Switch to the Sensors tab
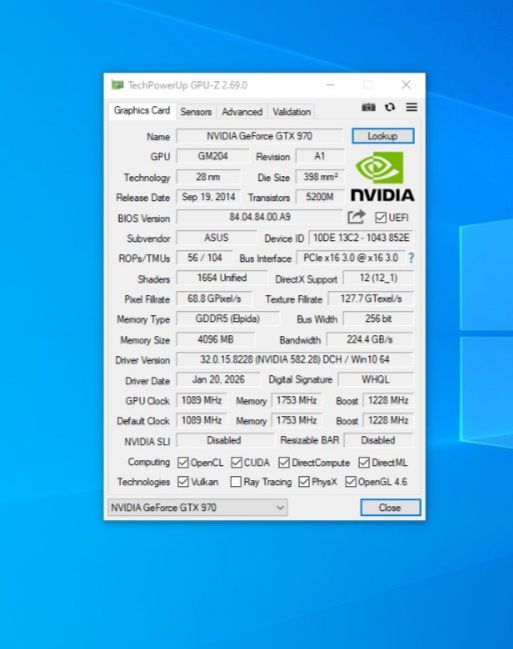 click(x=196, y=112)
